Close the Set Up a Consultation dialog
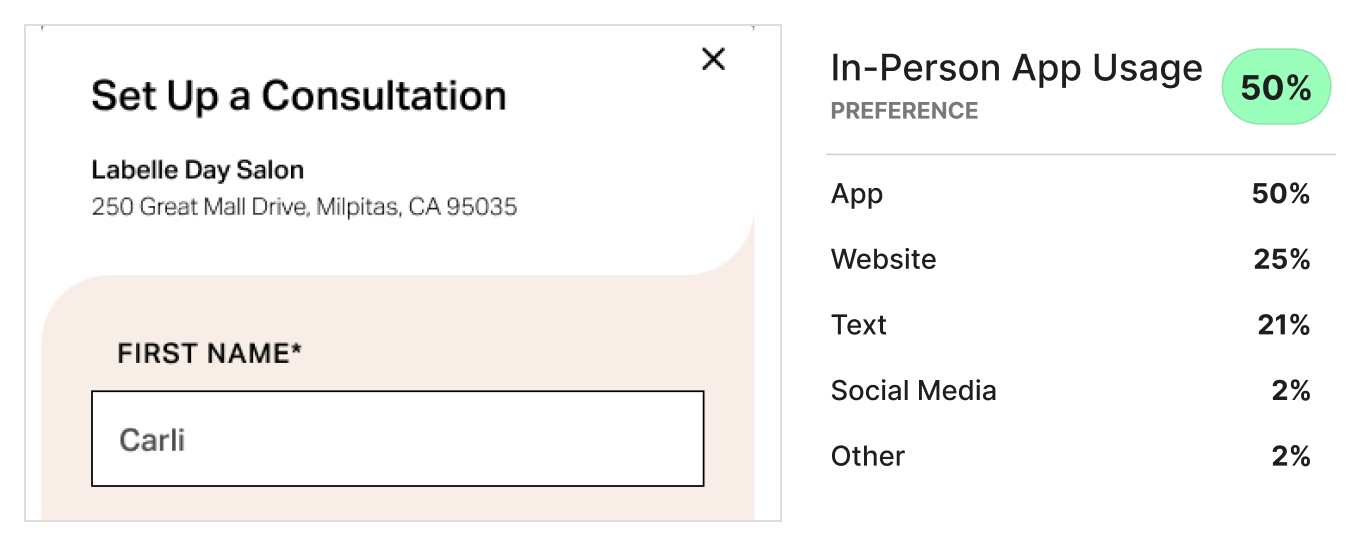This screenshot has height=554, width=1356. 713,60
